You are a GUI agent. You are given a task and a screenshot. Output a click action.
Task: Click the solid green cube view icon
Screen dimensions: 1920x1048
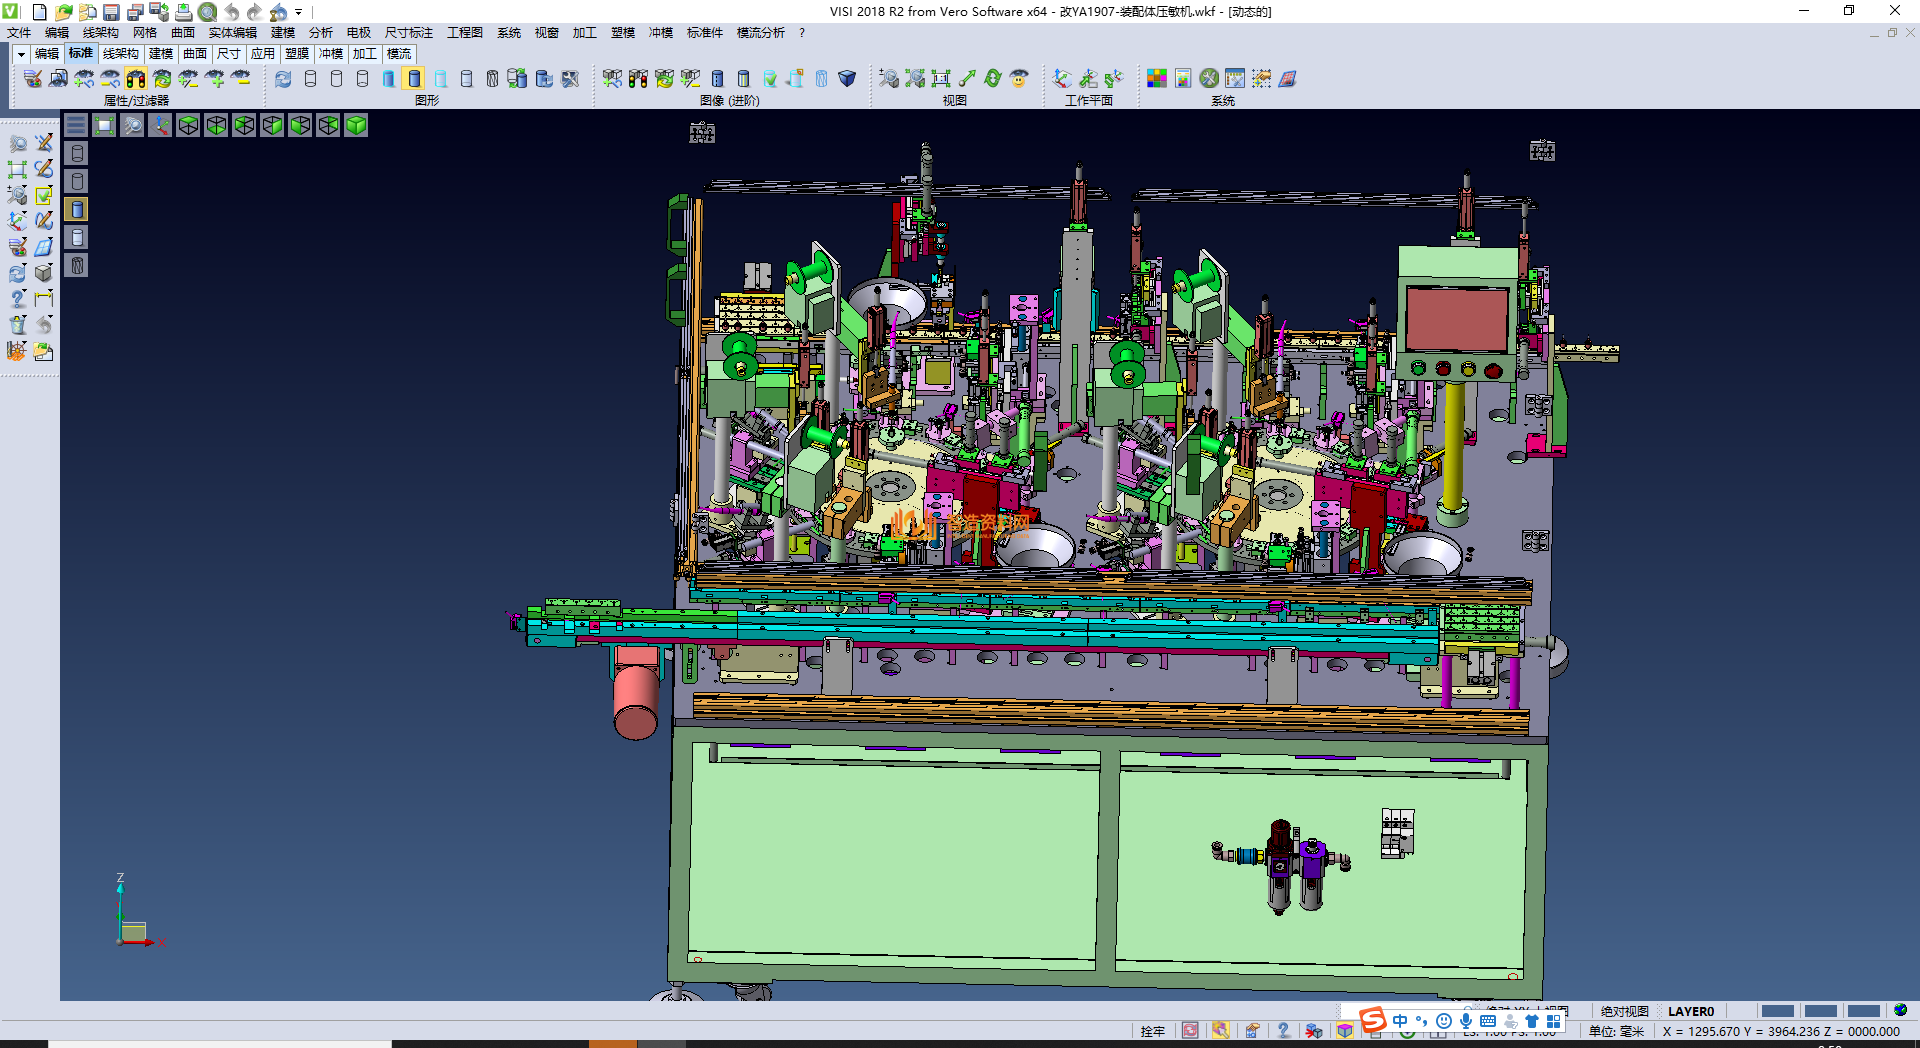click(356, 125)
